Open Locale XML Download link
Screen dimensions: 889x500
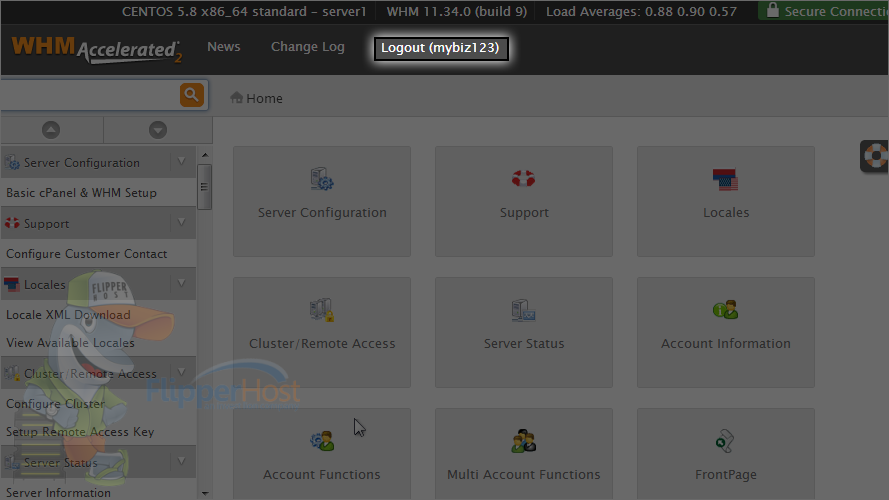pyautogui.click(x=68, y=315)
